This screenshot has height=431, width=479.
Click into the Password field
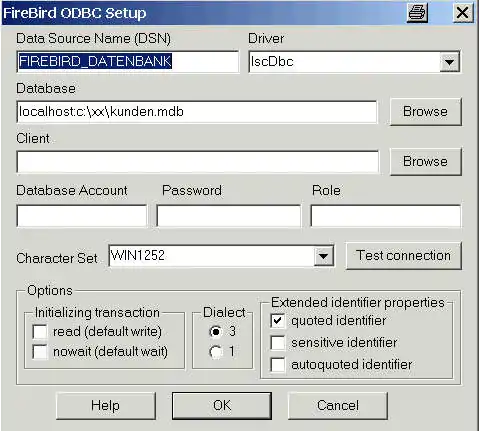coord(229,216)
